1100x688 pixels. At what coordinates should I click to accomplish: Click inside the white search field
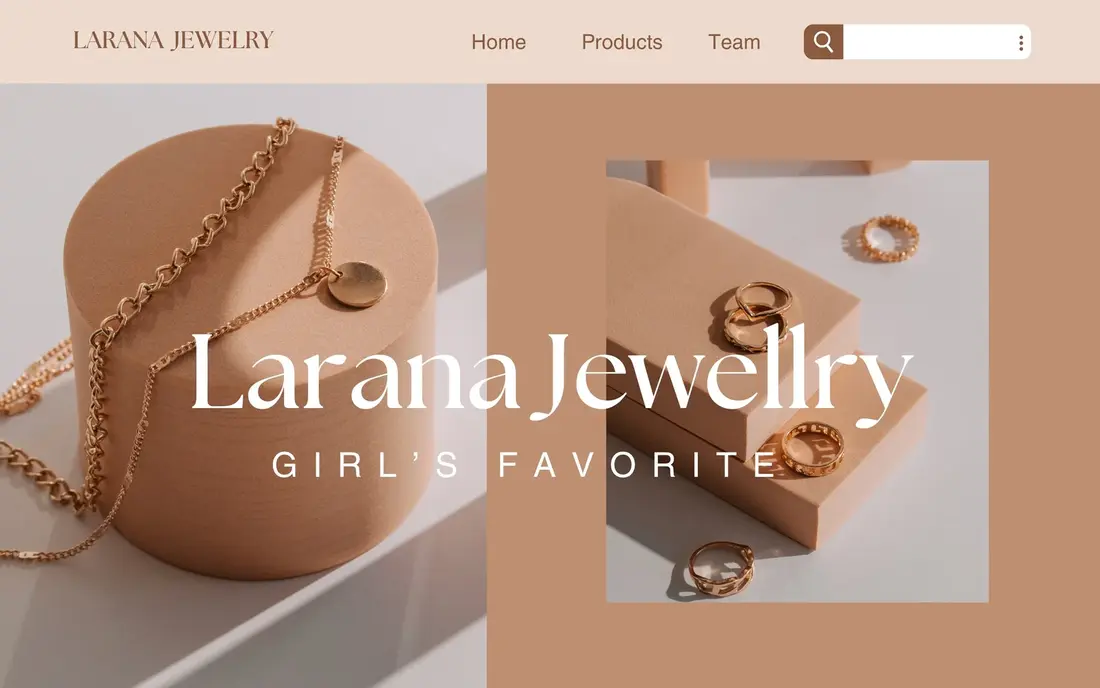click(928, 42)
